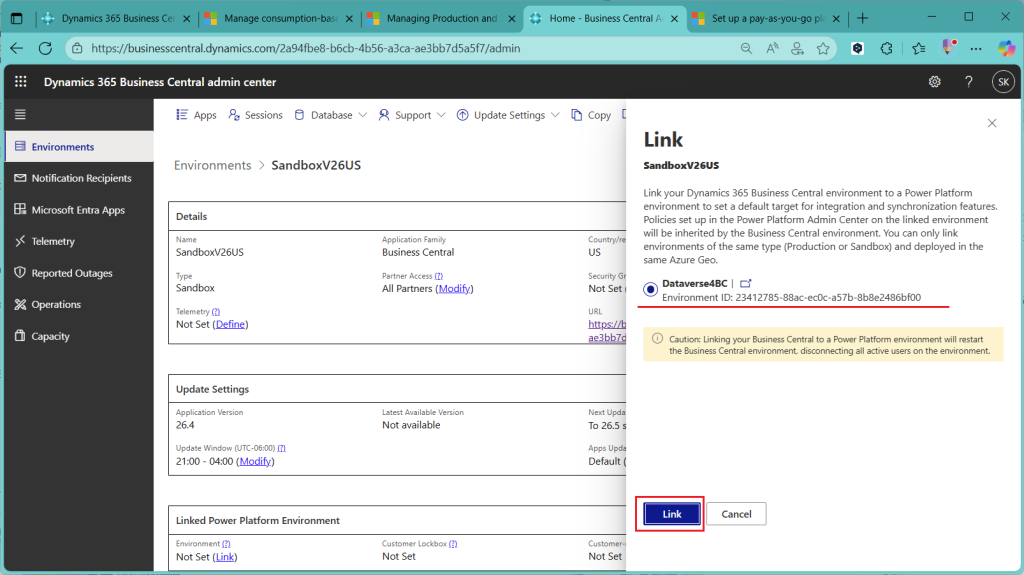The height and width of the screenshot is (575, 1024).
Task: Refresh the browser page
Action: pyautogui.click(x=45, y=48)
